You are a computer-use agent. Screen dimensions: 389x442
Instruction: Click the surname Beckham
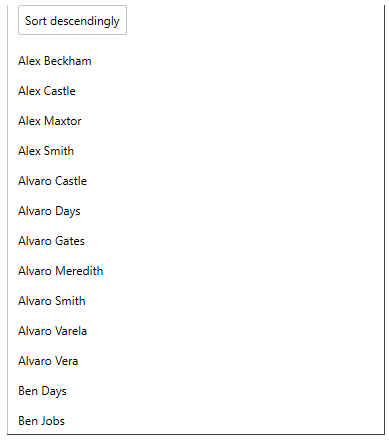coord(68,61)
